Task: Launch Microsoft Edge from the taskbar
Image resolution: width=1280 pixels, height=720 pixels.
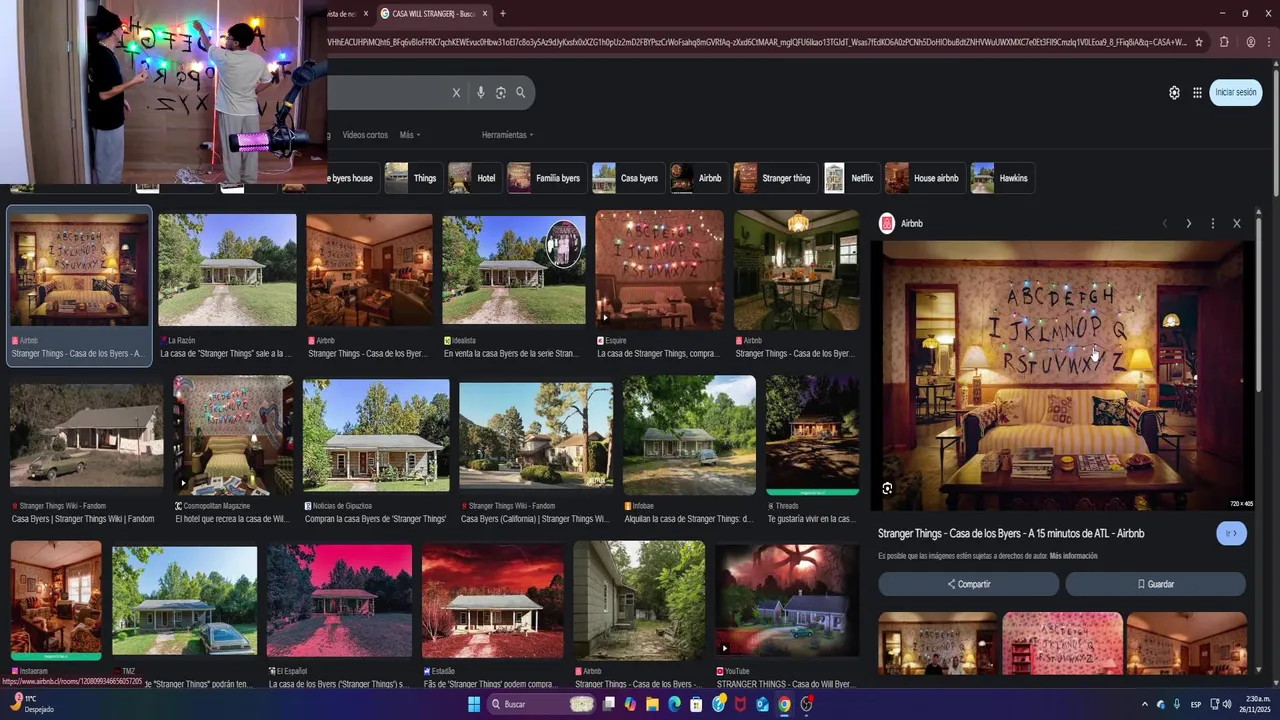Action: [674, 704]
